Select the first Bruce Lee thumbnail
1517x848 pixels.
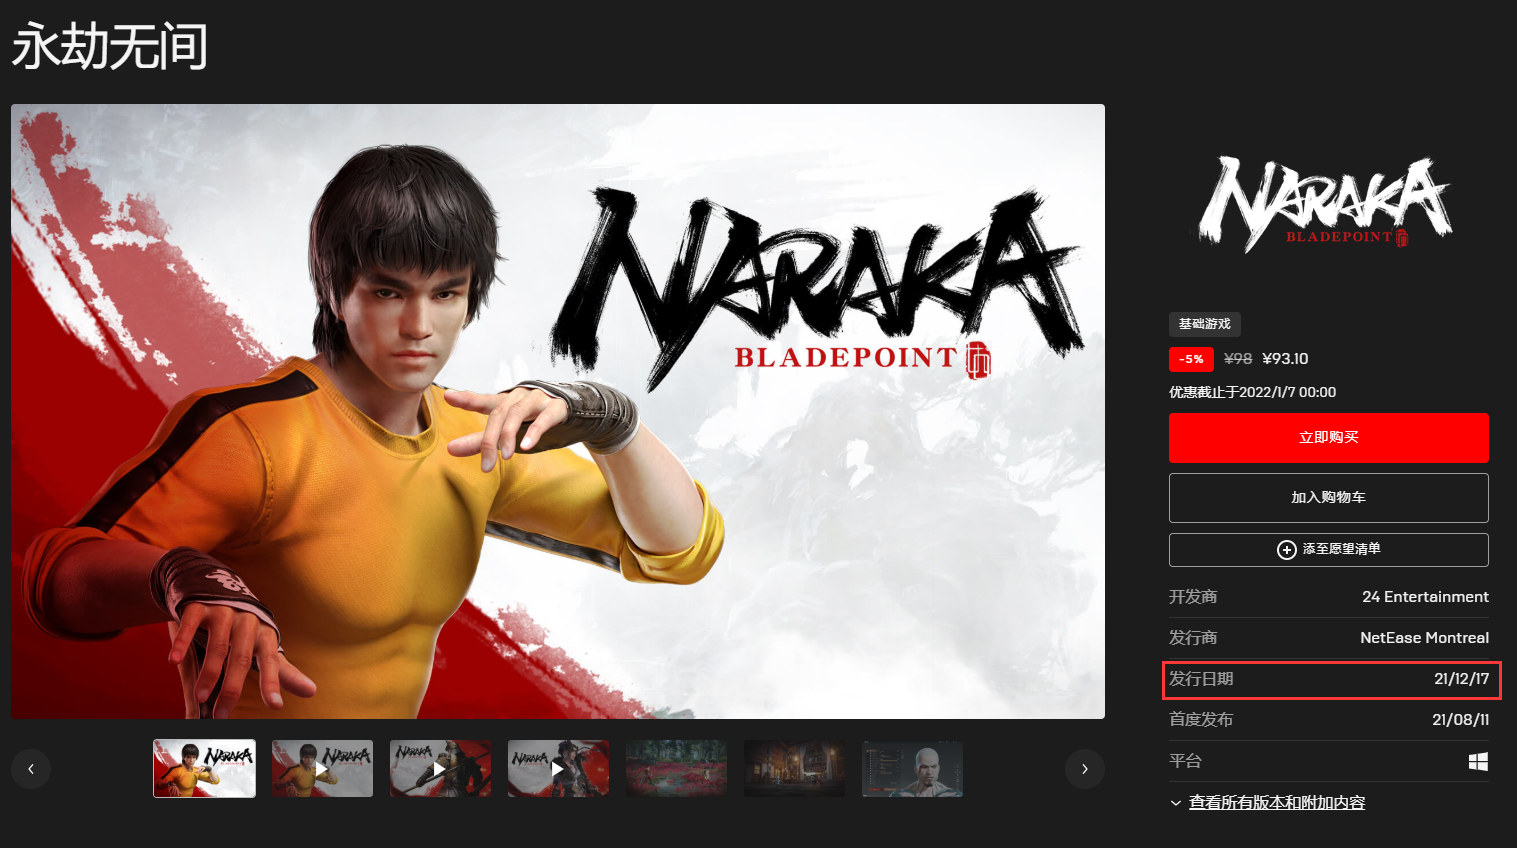[x=204, y=769]
